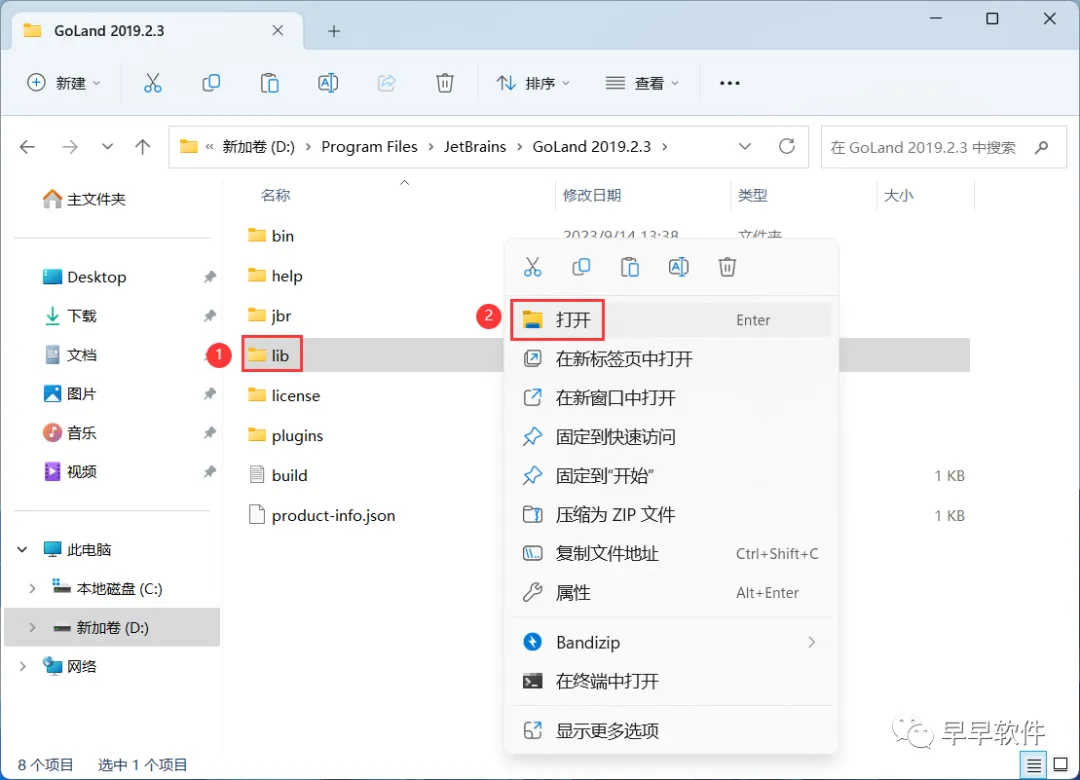Click the pin icon next to 音乐
This screenshot has height=780, width=1080.
(x=209, y=433)
